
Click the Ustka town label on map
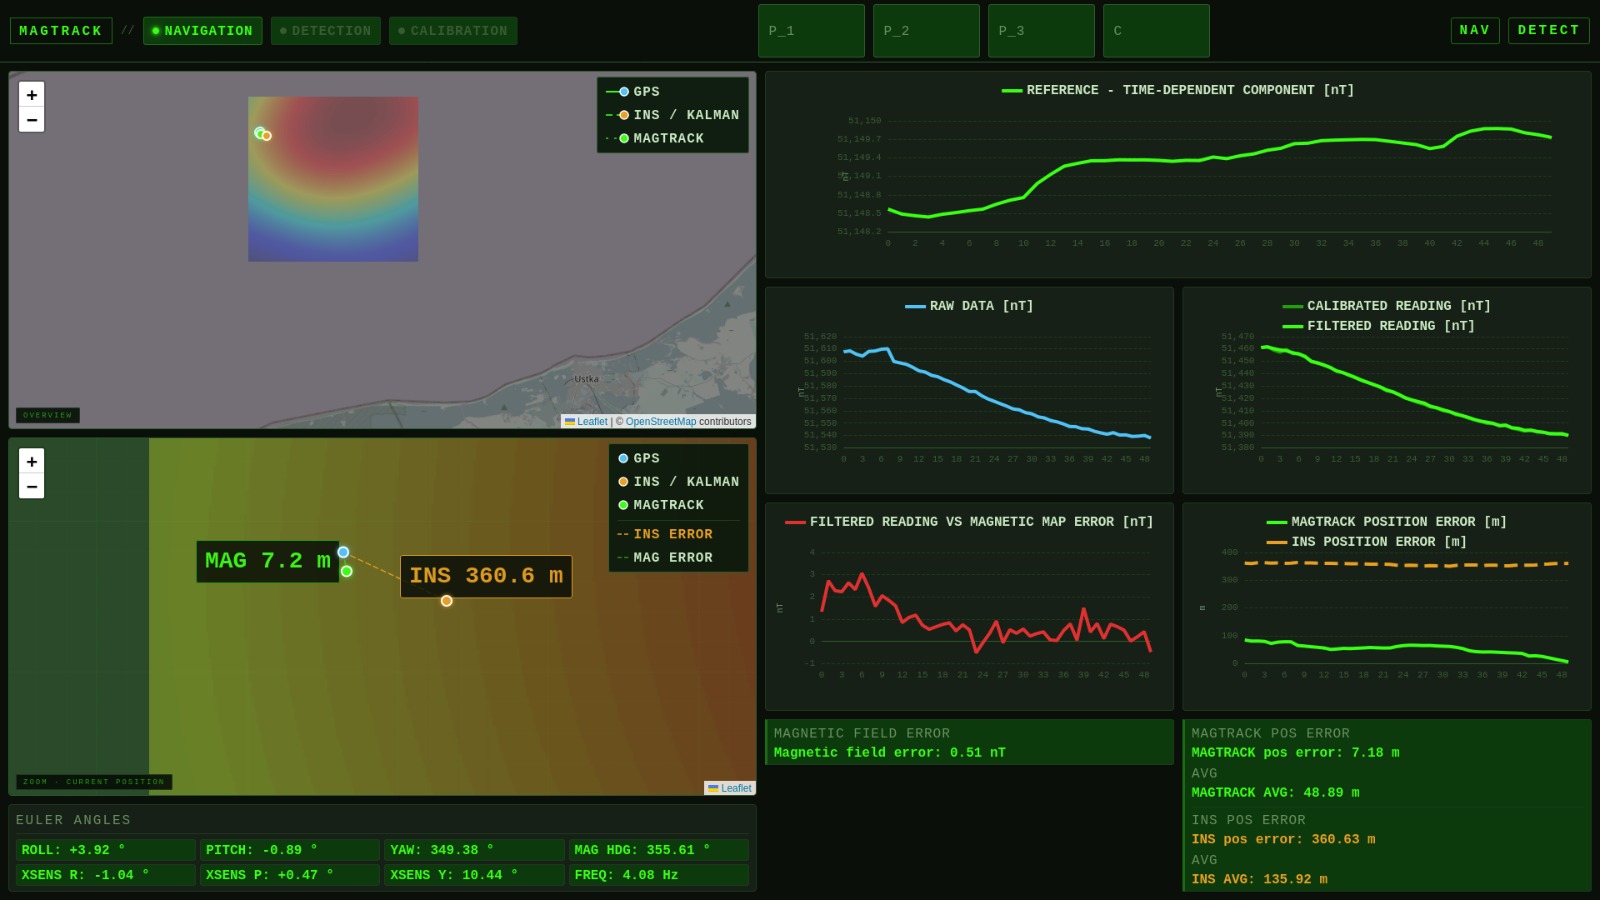[x=587, y=379]
